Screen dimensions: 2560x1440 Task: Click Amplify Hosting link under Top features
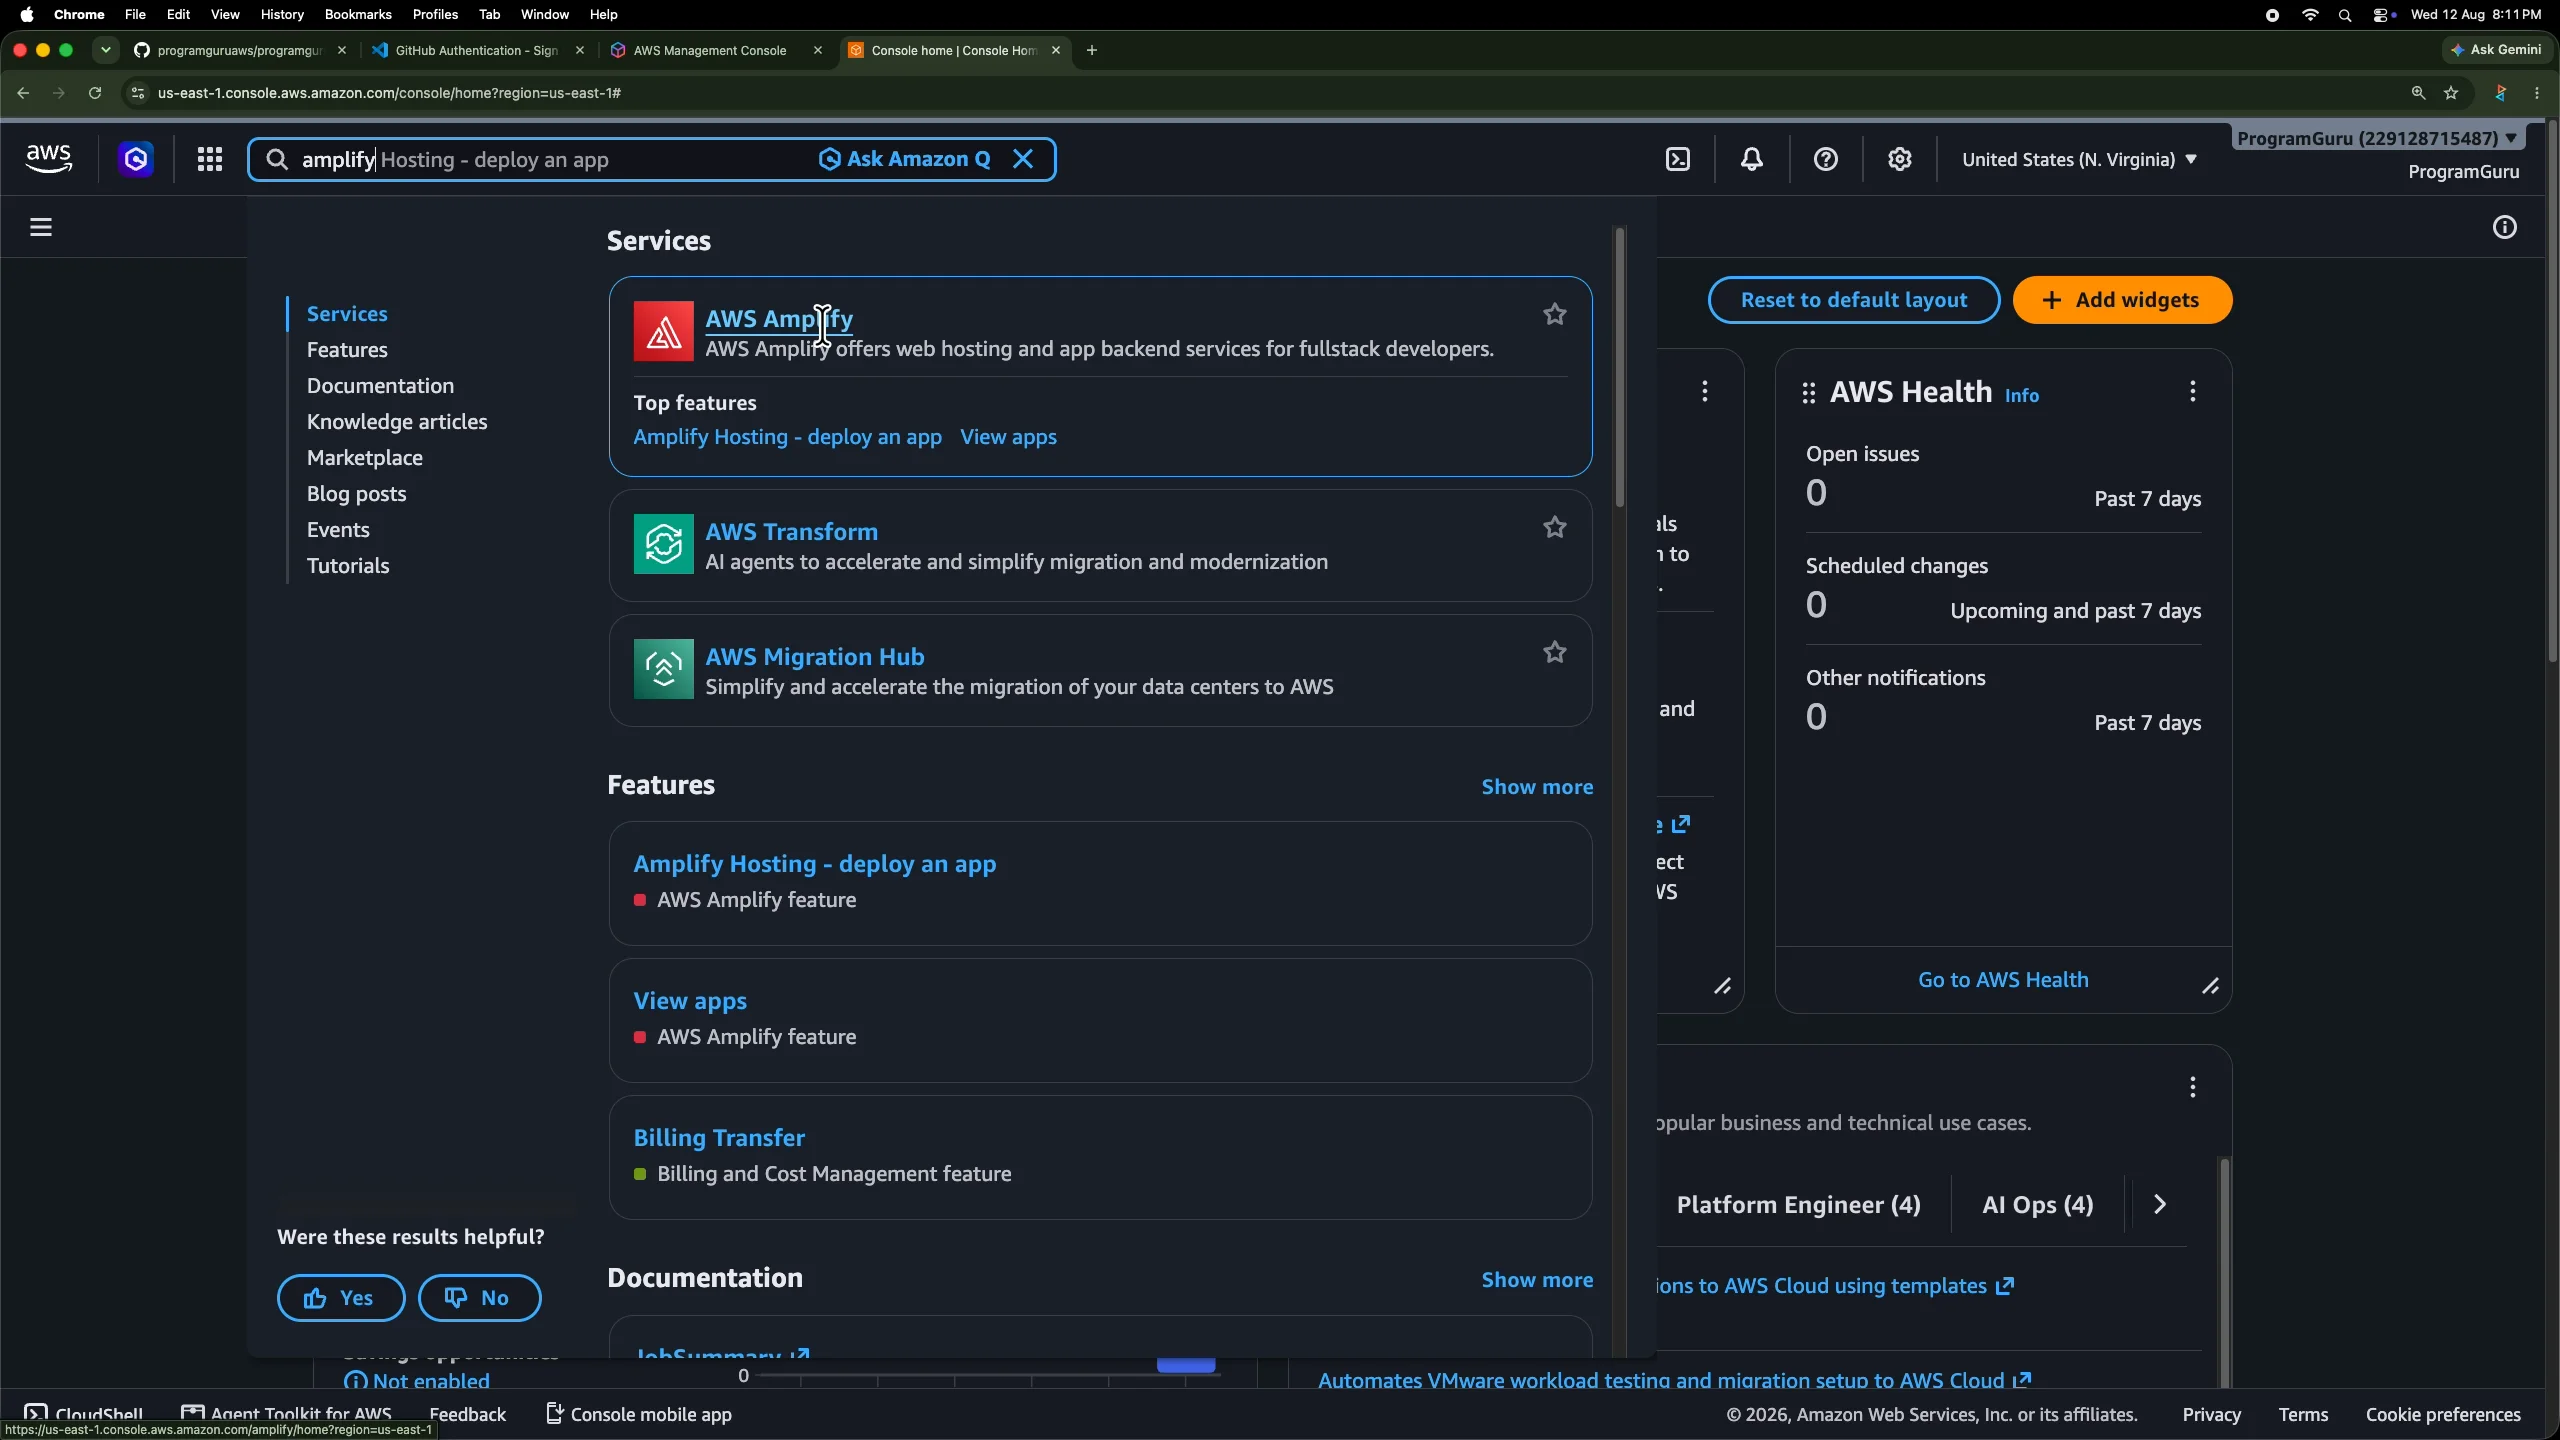coord(788,437)
